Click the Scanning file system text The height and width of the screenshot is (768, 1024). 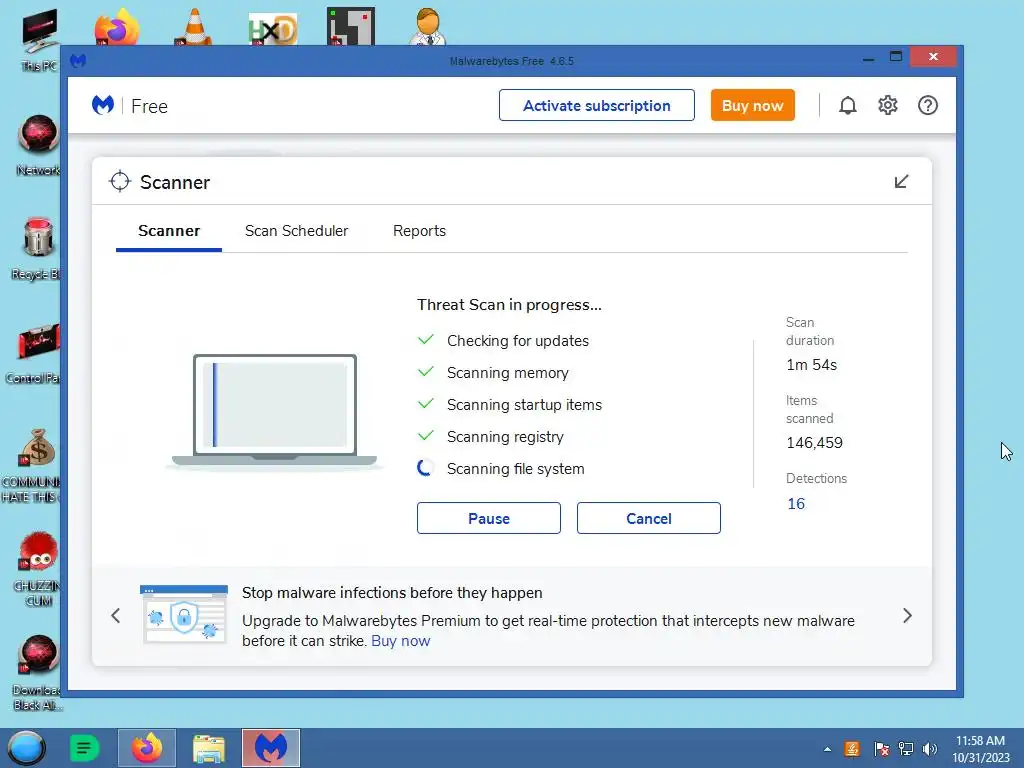point(515,469)
